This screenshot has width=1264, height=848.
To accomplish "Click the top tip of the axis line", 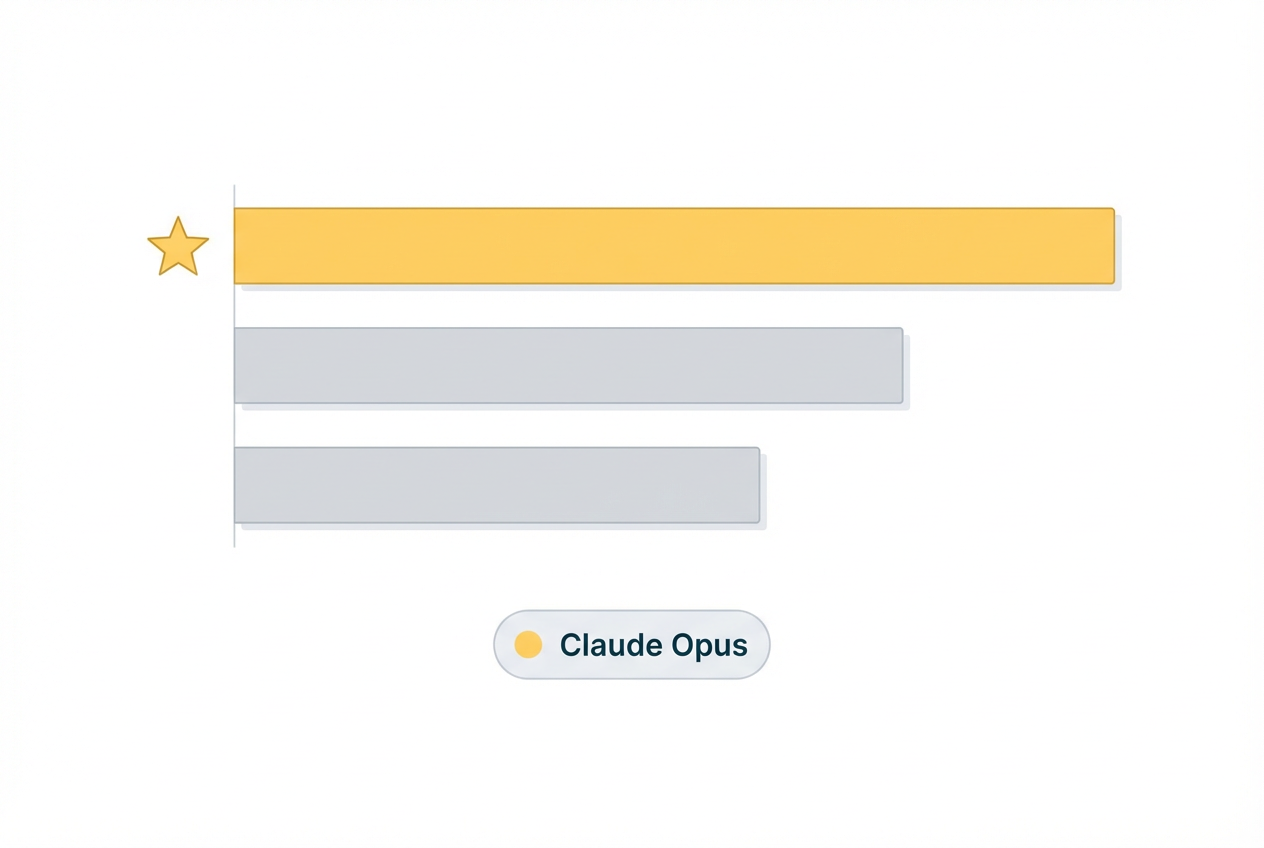I will coord(234,187).
